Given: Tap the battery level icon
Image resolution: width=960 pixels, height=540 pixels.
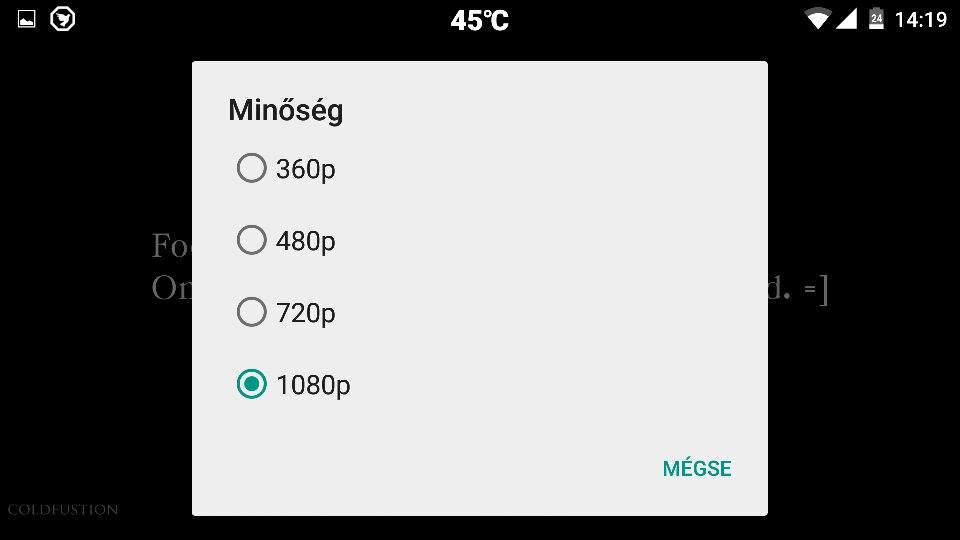Looking at the screenshot, I should pyautogui.click(x=876, y=19).
